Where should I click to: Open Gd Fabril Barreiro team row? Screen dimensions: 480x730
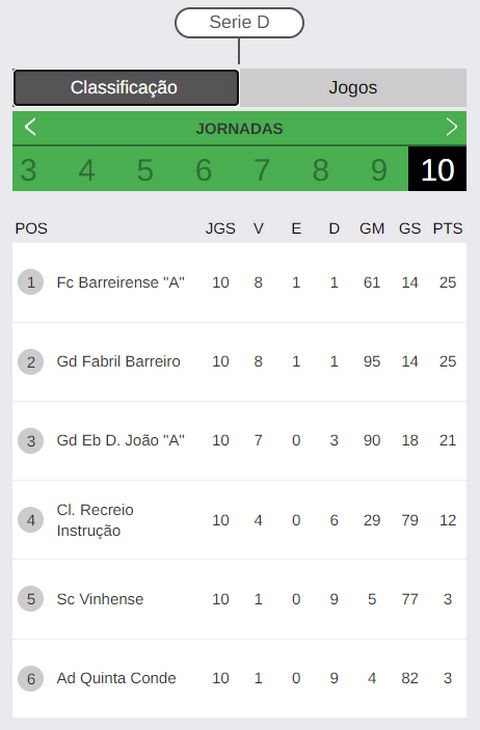click(239, 362)
